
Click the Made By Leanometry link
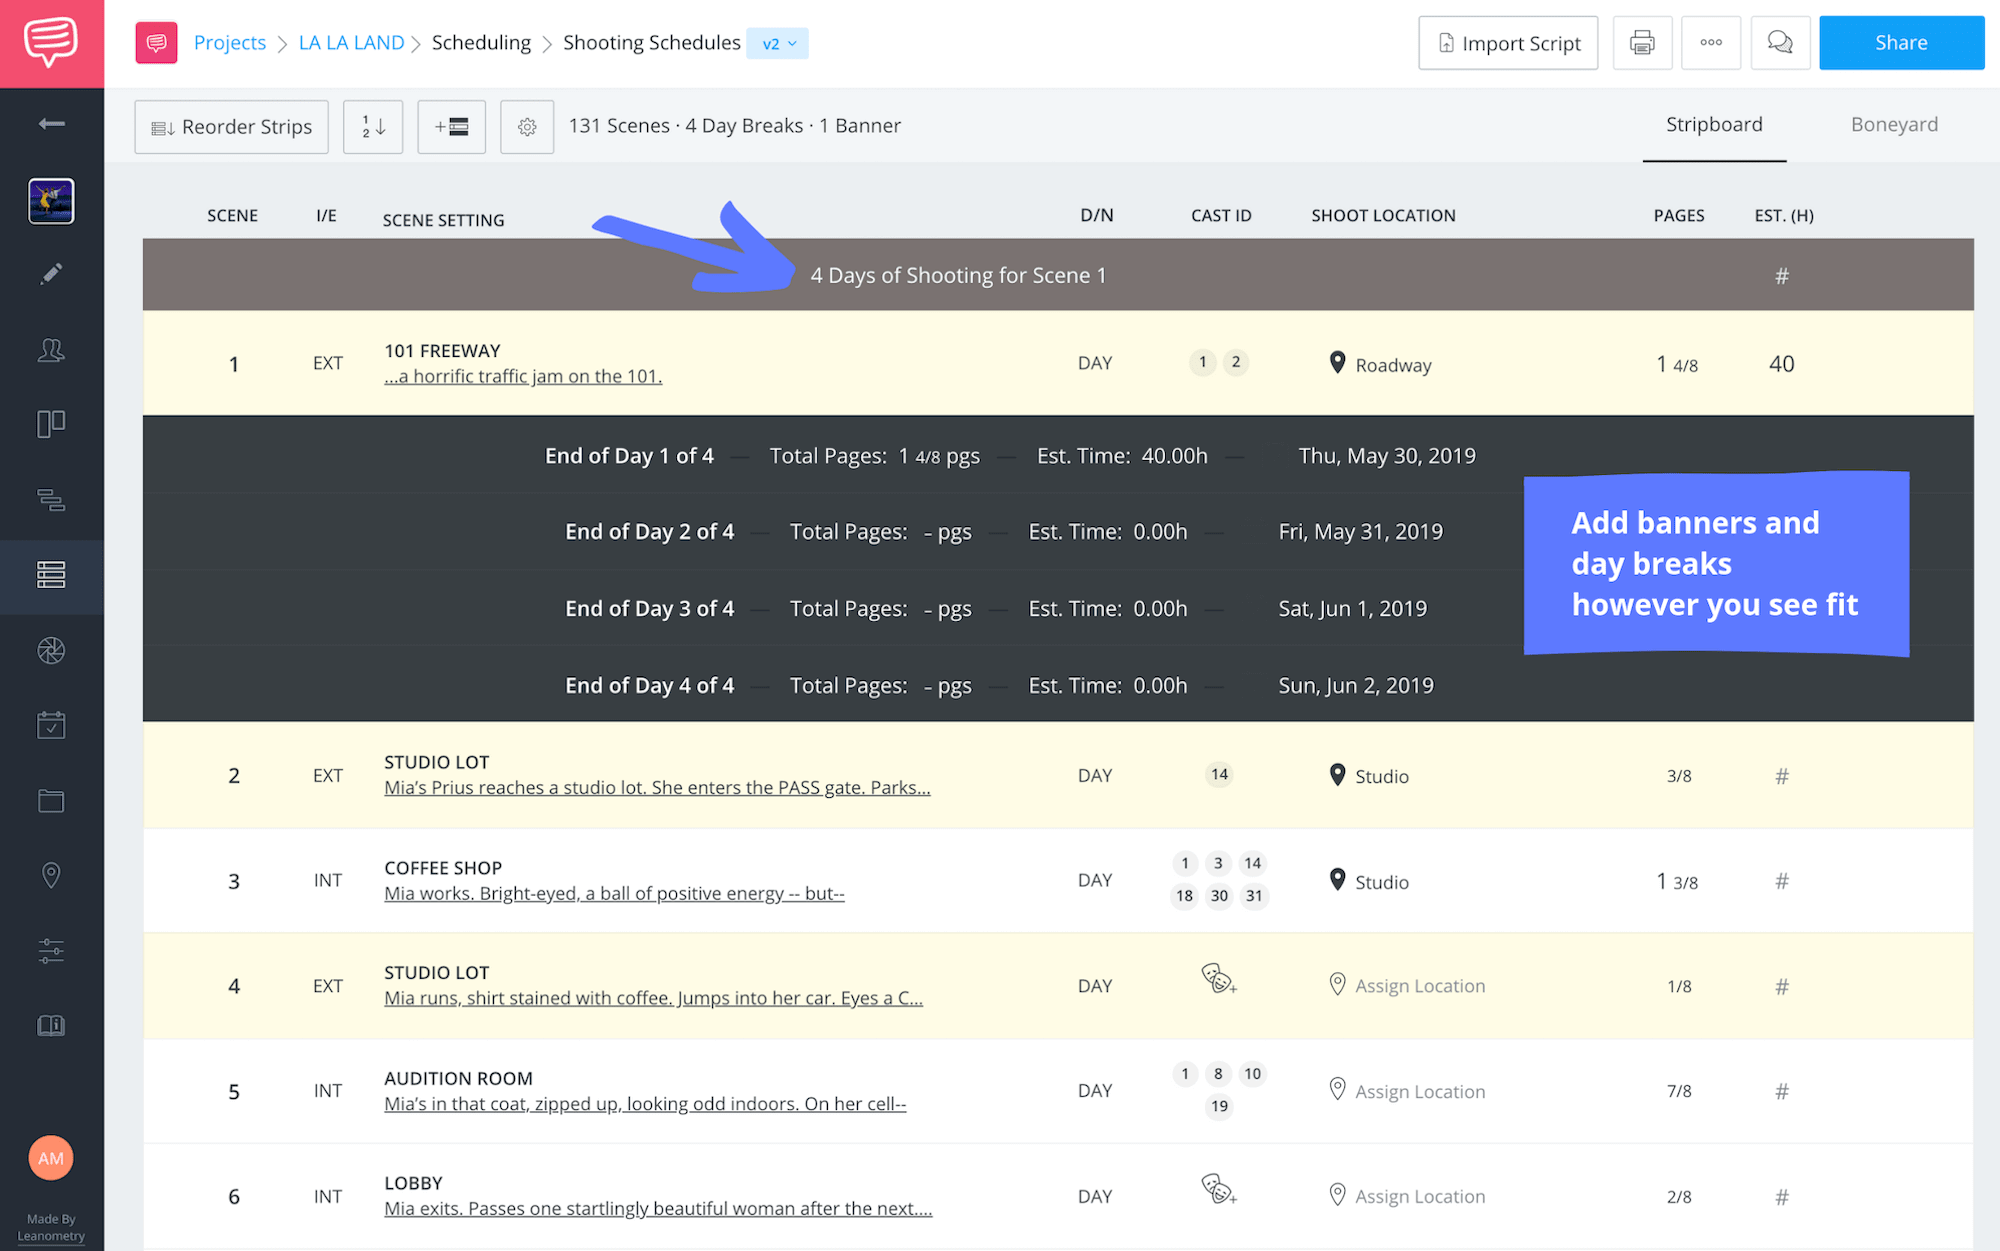point(51,1227)
